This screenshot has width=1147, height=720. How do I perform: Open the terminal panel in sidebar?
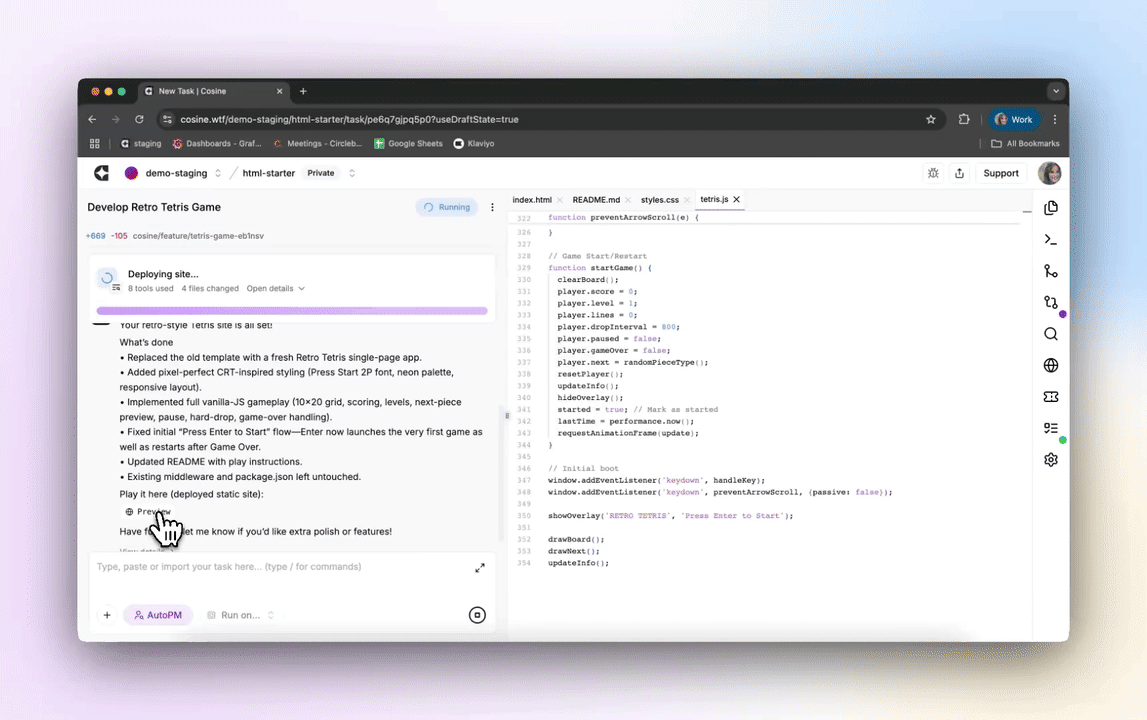click(x=1050, y=239)
